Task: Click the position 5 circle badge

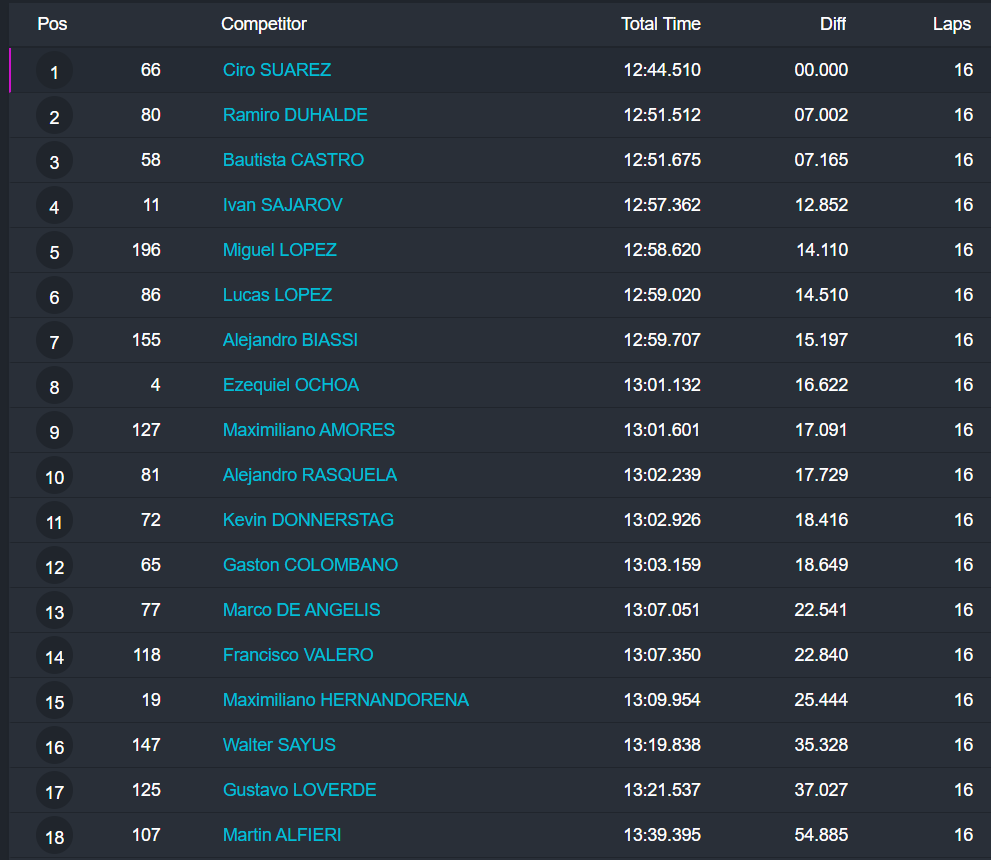Action: [x=54, y=252]
